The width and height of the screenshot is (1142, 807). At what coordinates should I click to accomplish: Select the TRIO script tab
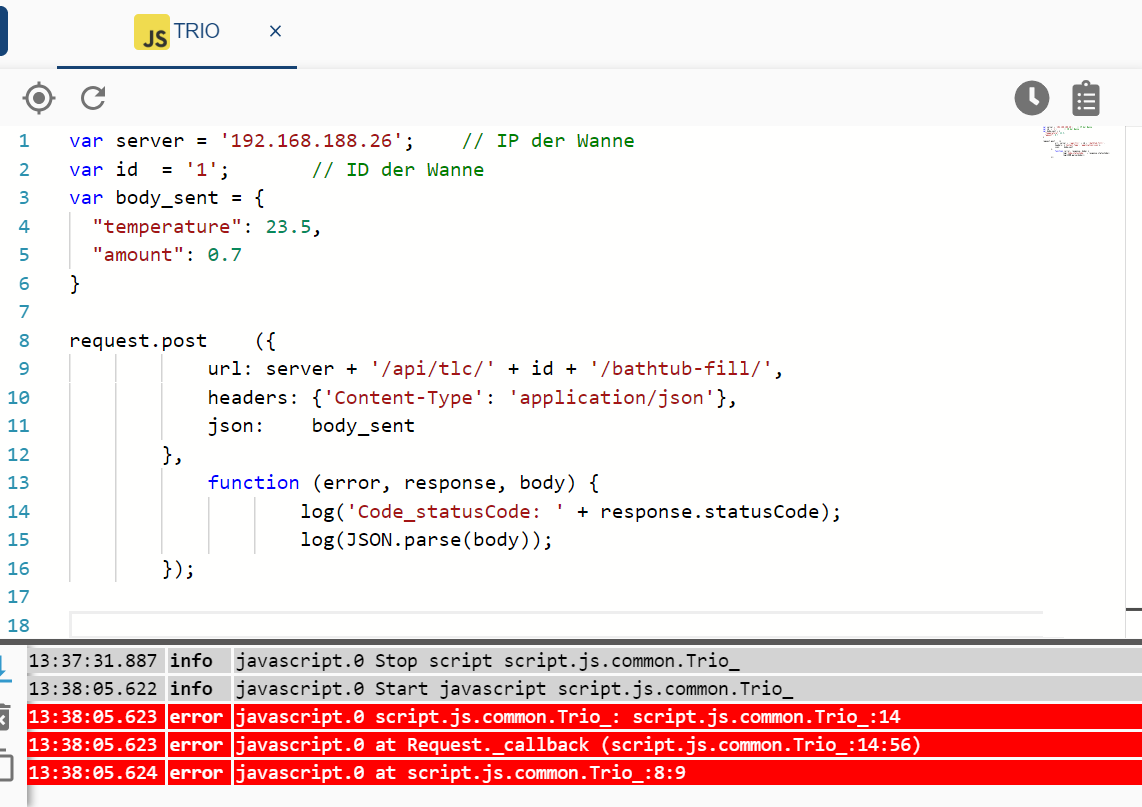177,33
